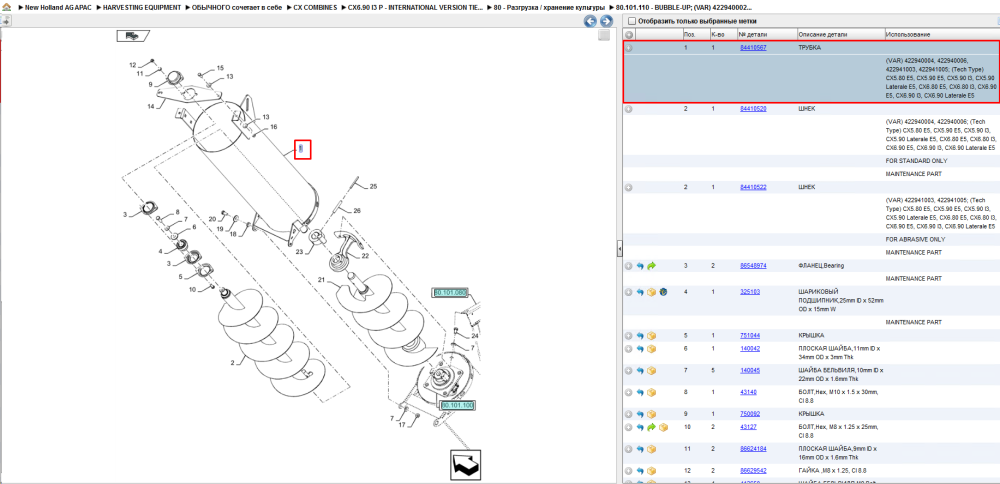
Task: Click the vehicle icon above the diagram
Action: pos(133,36)
